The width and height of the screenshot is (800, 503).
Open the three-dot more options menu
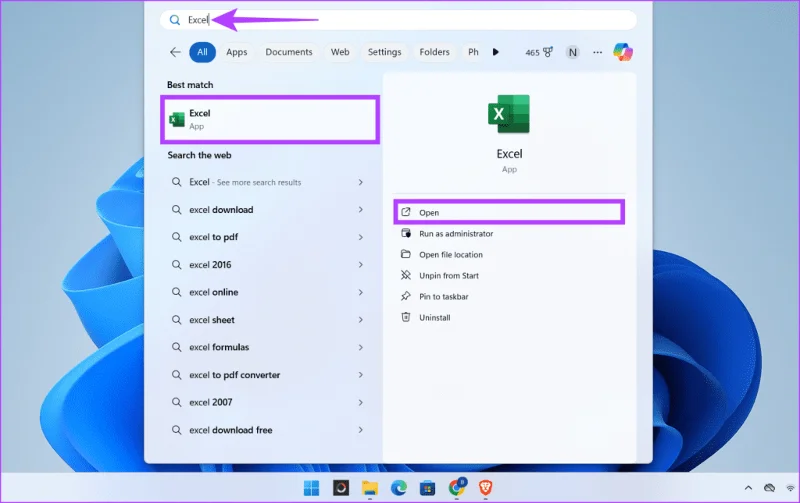click(597, 52)
